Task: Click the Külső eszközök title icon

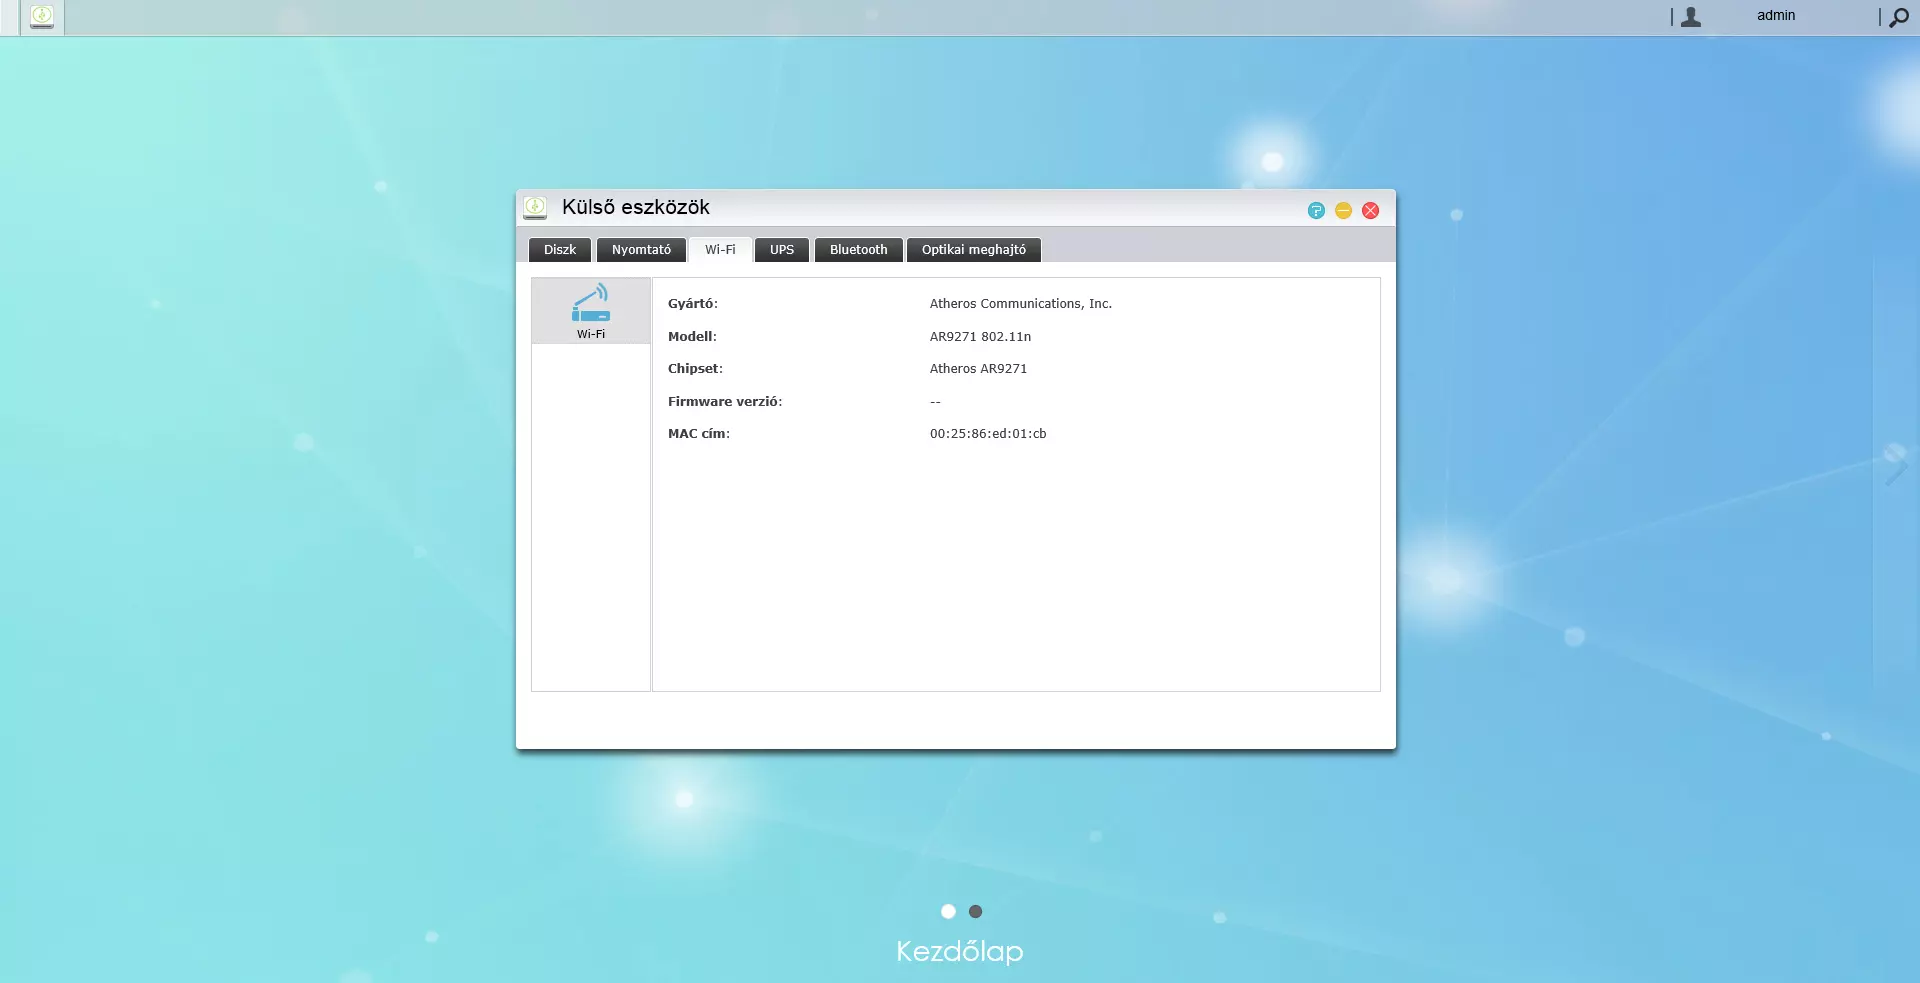Action: point(535,207)
